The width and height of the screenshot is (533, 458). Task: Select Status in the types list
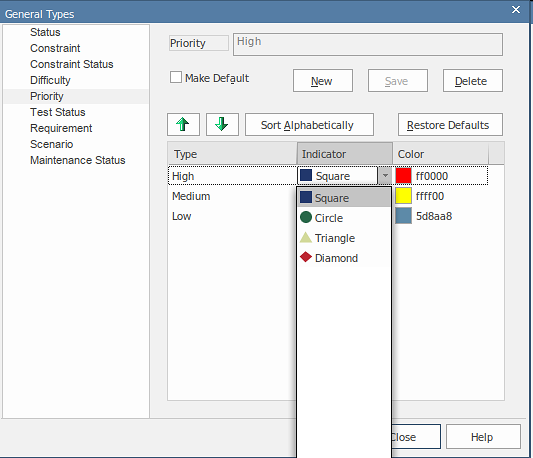45,32
